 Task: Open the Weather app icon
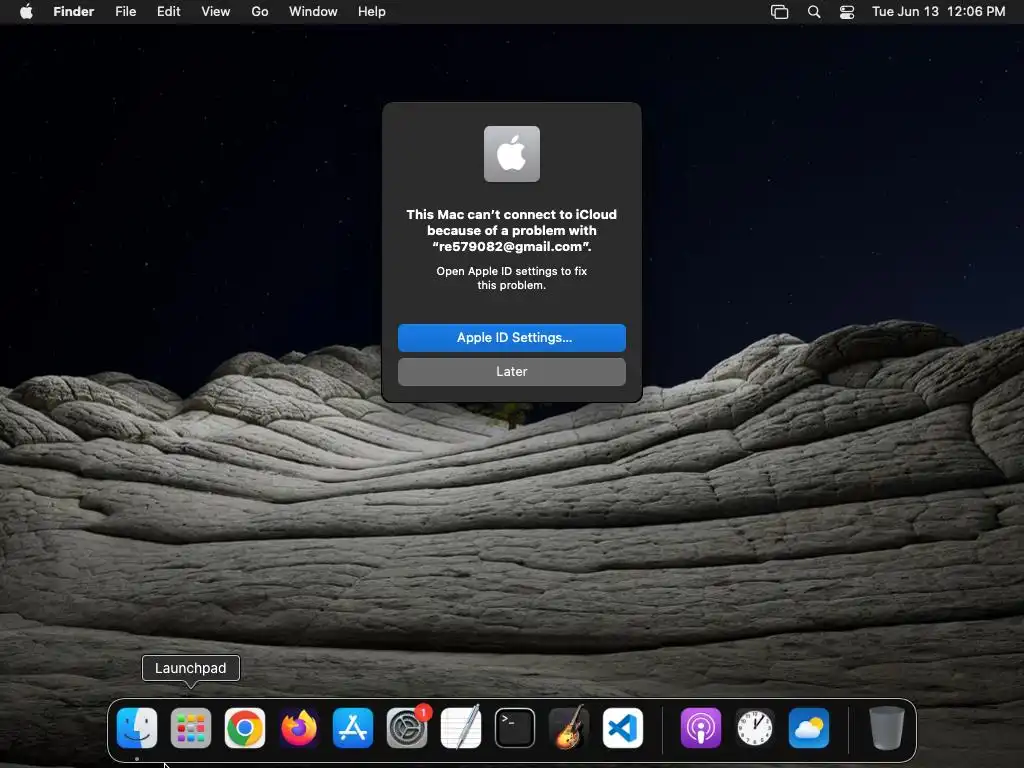808,728
